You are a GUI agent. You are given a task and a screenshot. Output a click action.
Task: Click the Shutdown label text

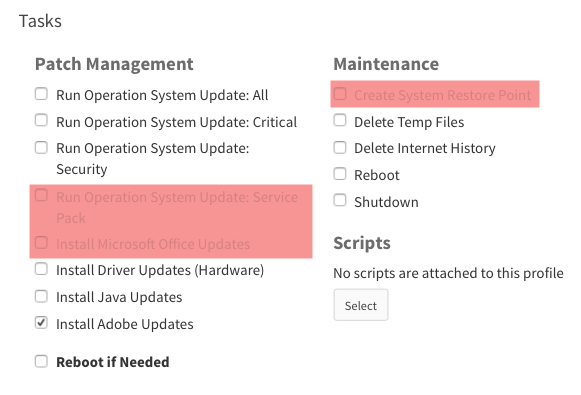pos(386,202)
